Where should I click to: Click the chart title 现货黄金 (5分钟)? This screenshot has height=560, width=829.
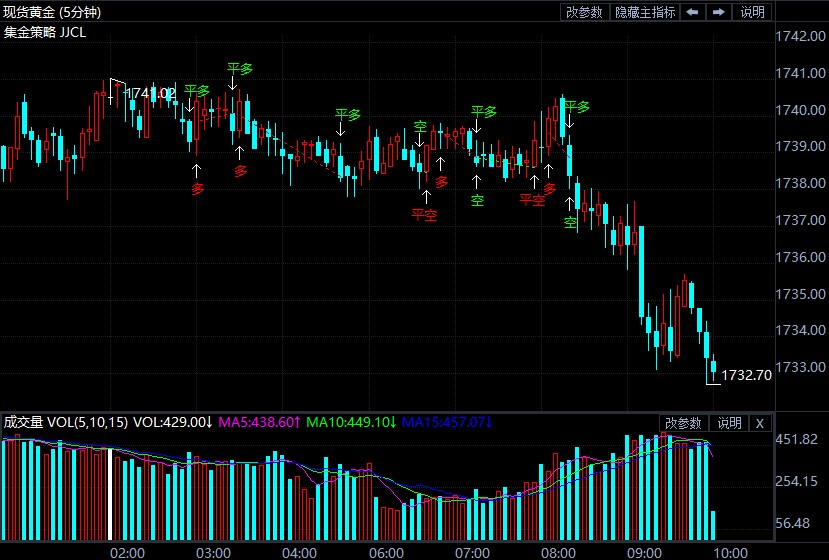(x=52, y=12)
